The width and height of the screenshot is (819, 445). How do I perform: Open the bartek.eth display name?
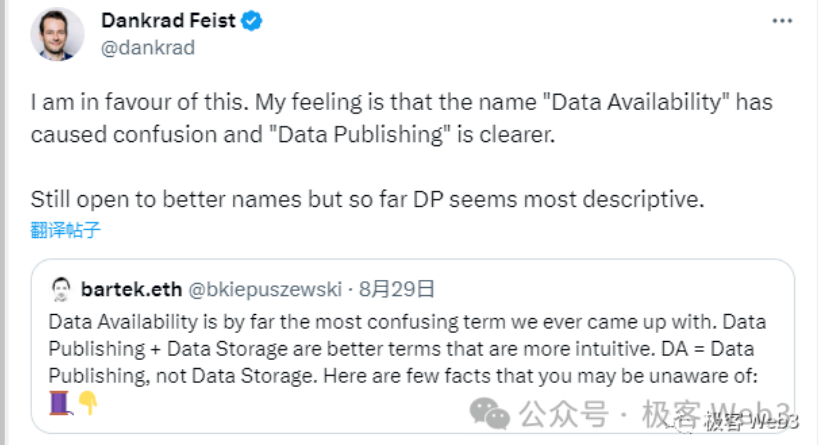click(x=130, y=290)
